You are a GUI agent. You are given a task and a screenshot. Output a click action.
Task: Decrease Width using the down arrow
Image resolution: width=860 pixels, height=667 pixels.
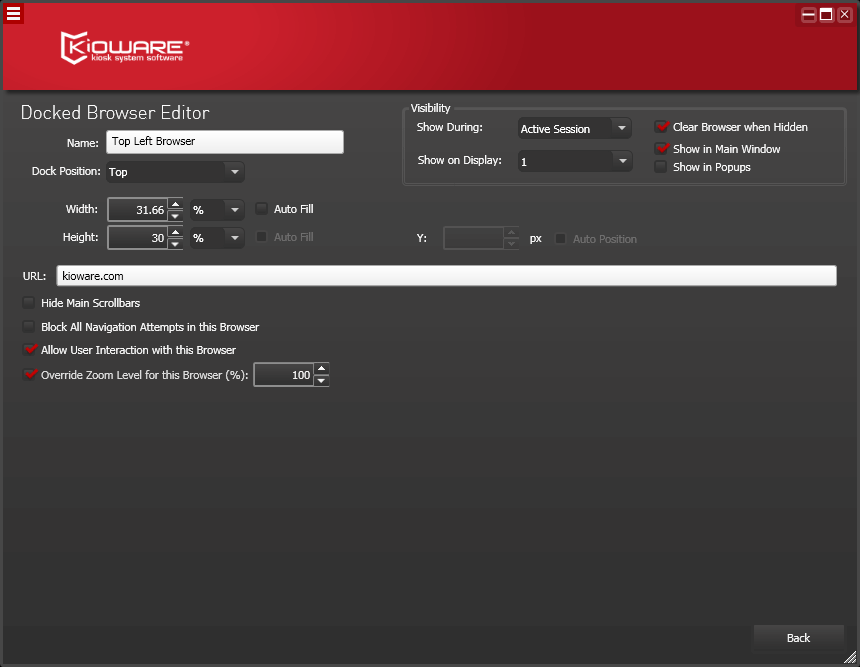(x=175, y=216)
